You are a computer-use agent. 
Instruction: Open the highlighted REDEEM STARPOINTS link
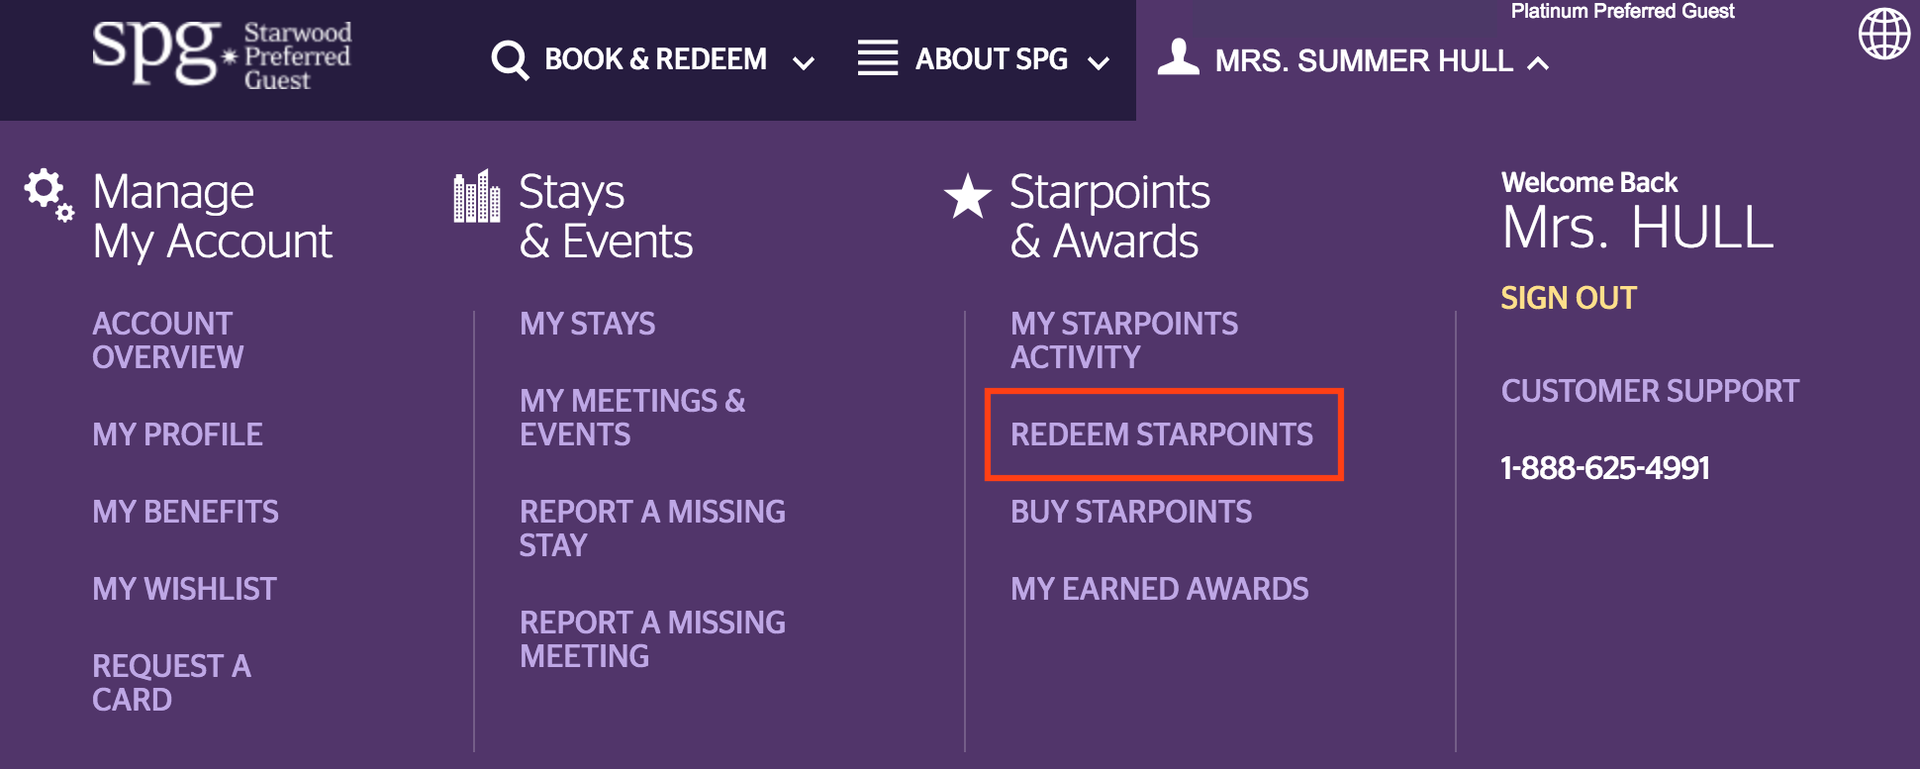(x=1163, y=435)
